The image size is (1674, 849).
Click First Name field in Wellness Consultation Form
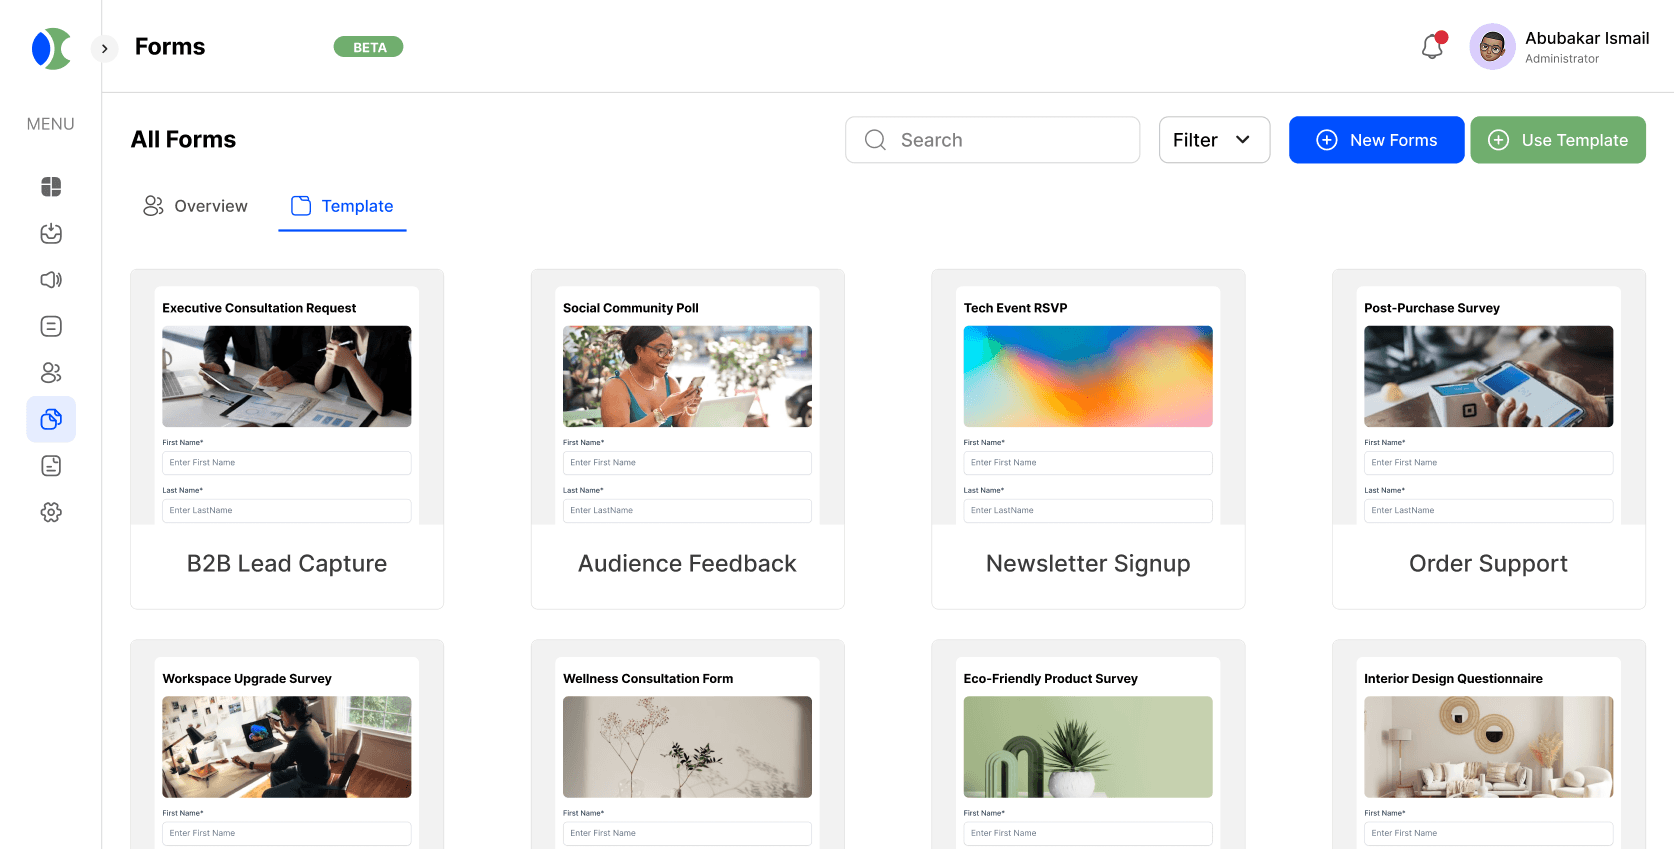pos(687,833)
